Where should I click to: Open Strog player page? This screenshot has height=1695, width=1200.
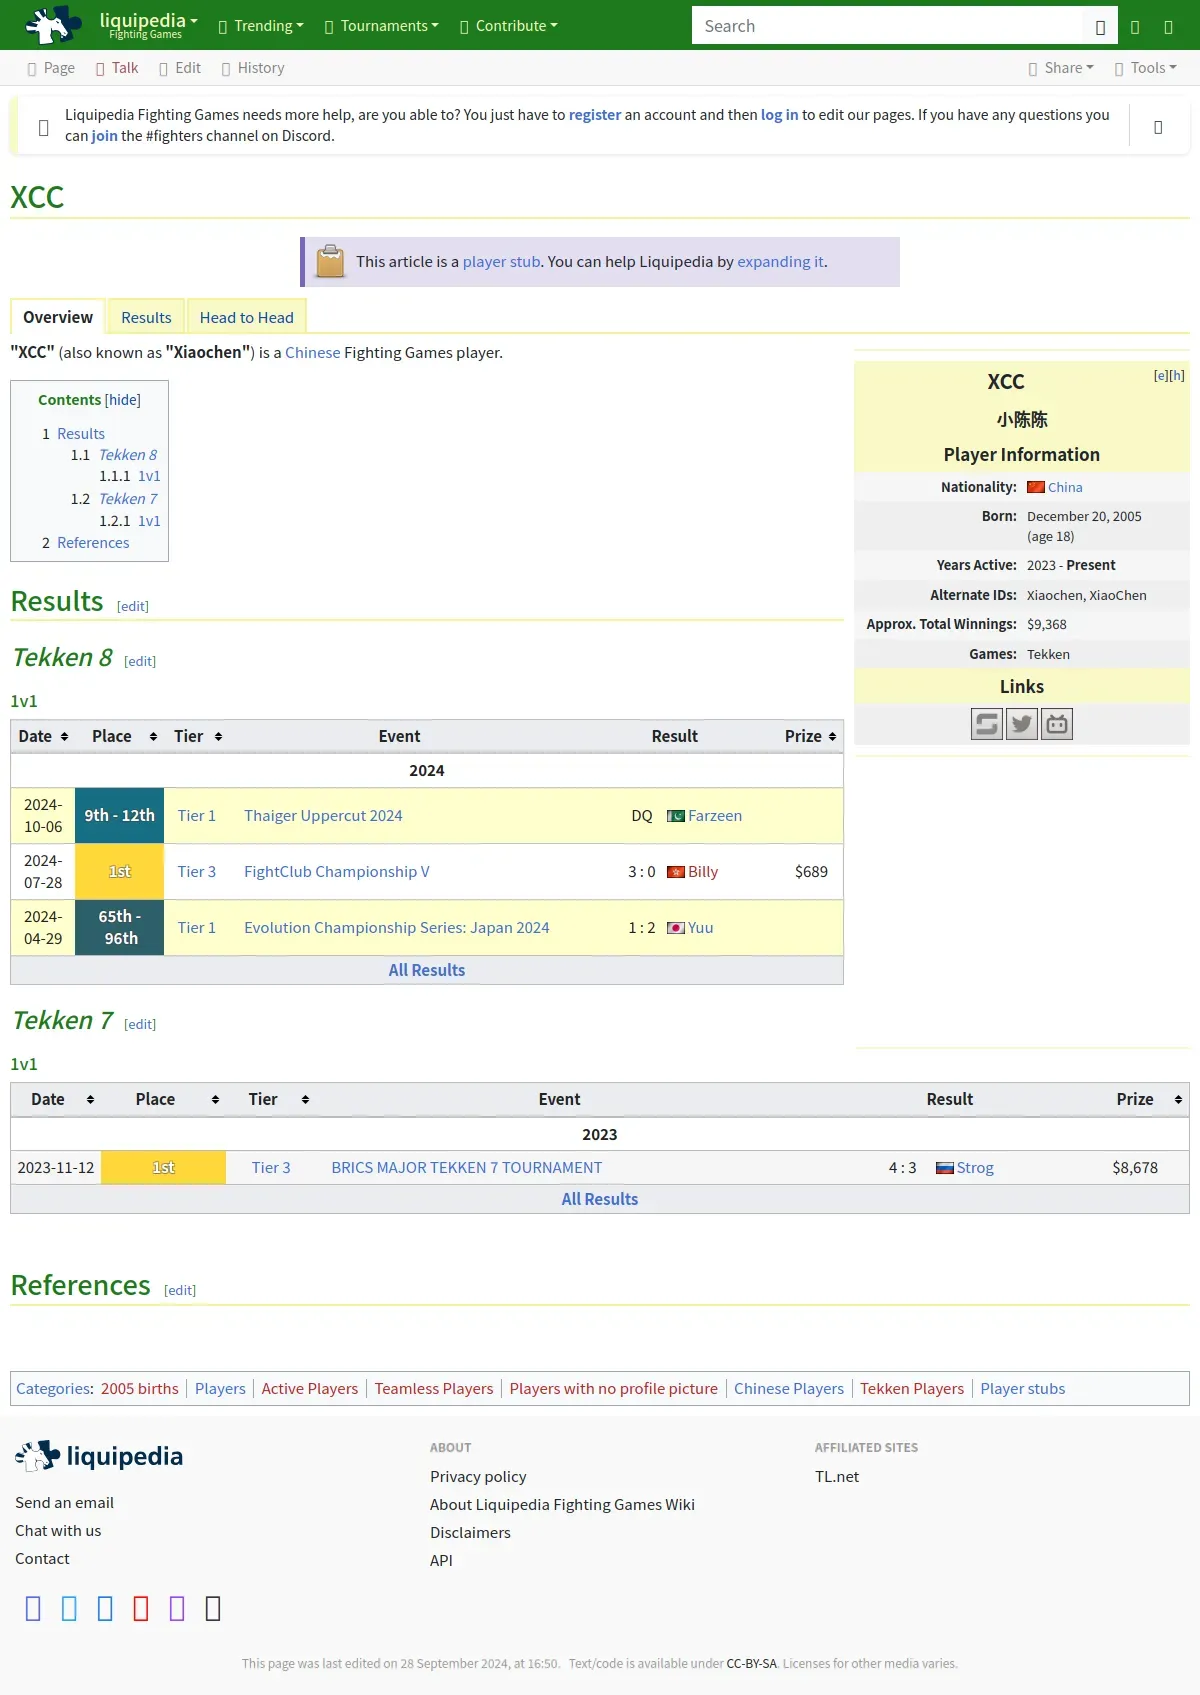pyautogui.click(x=975, y=1168)
